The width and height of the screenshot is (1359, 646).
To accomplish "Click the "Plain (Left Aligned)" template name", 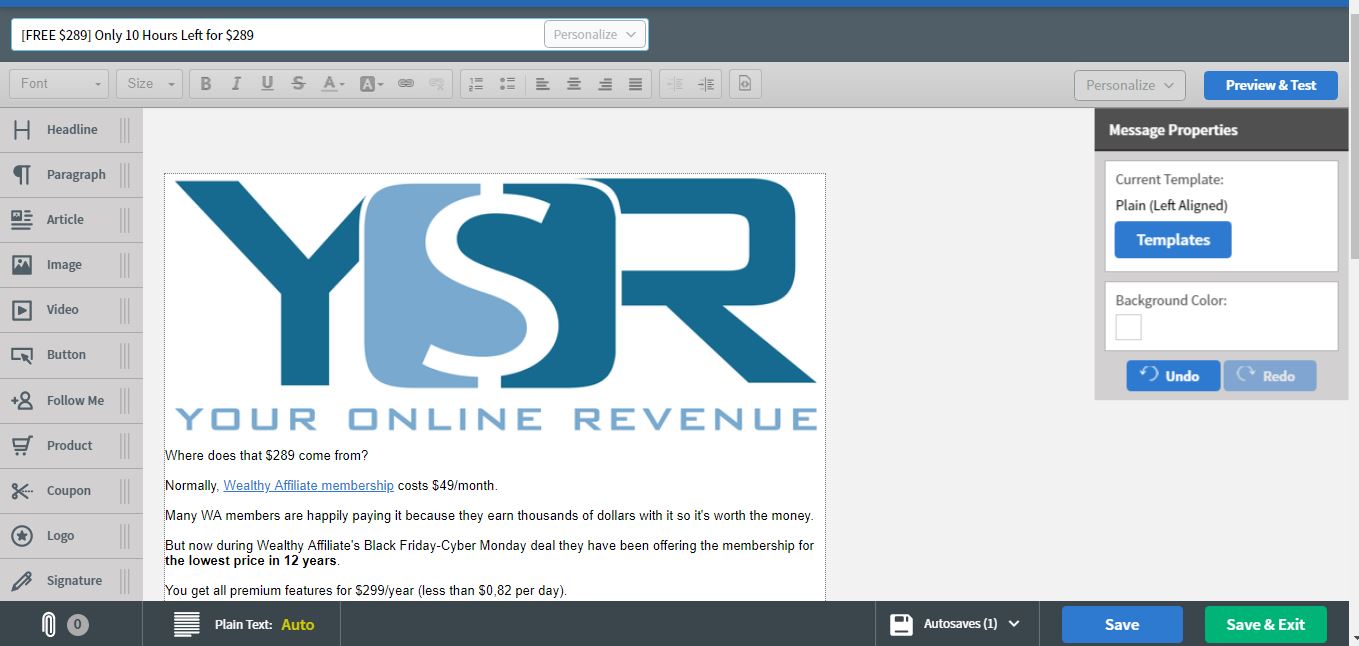I will 1172,205.
